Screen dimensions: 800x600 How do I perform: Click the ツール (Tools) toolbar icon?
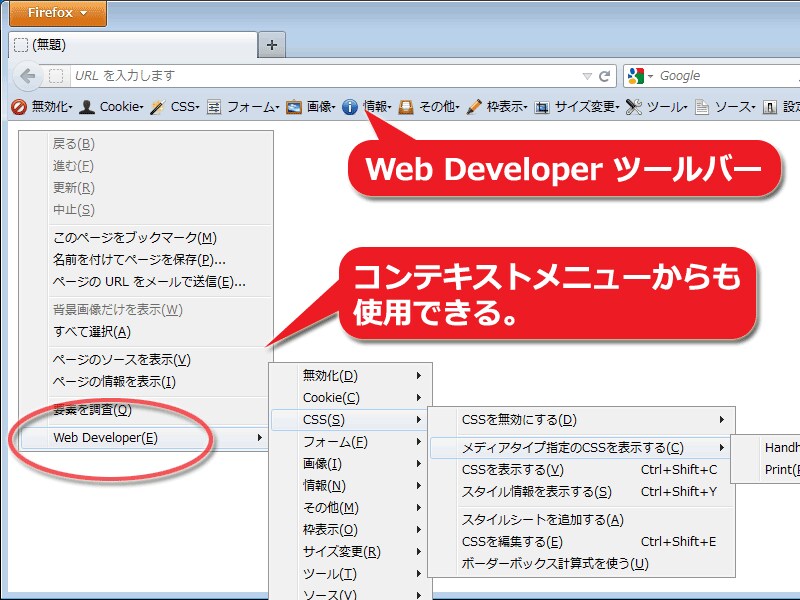[633, 106]
